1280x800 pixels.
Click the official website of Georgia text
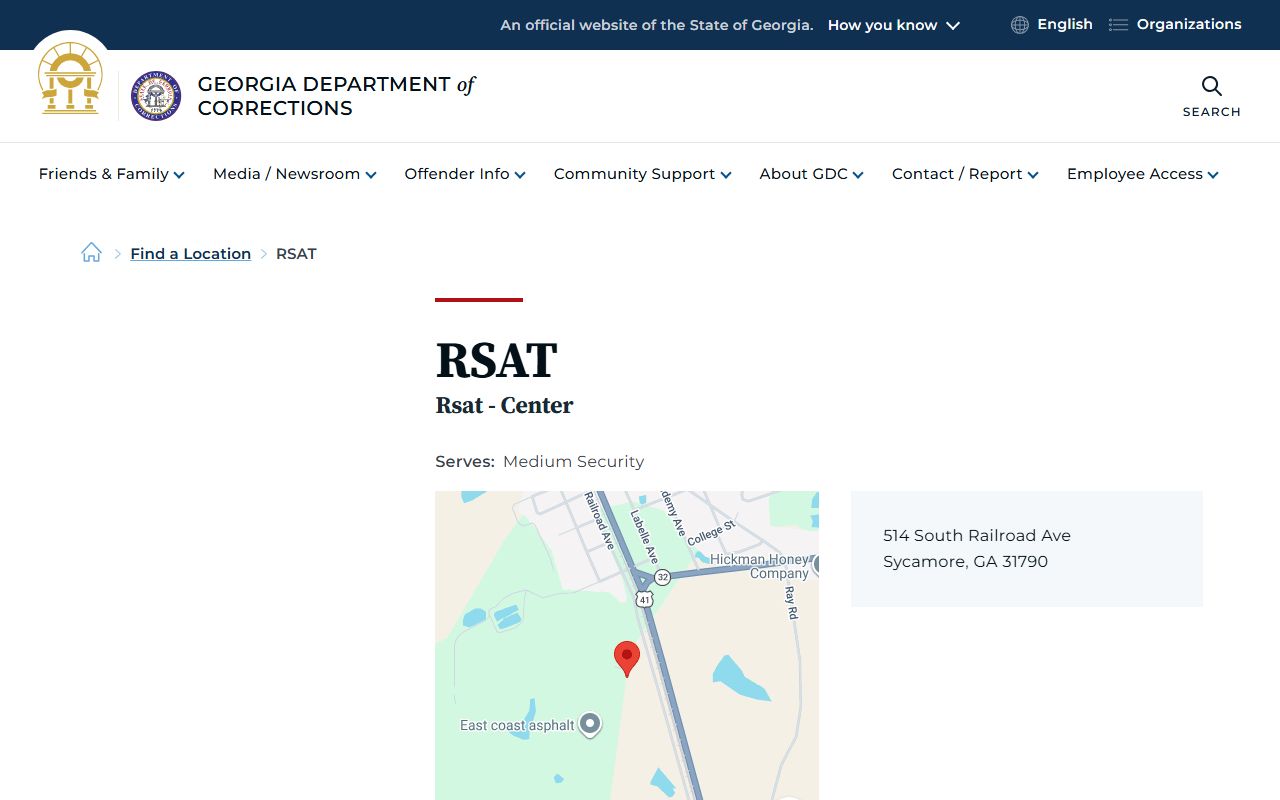[657, 25]
